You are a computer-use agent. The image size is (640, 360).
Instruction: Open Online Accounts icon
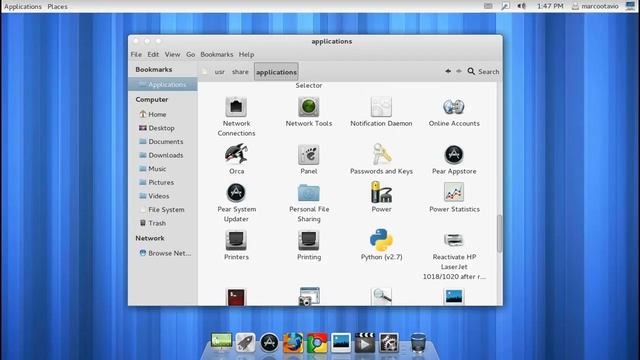point(454,107)
